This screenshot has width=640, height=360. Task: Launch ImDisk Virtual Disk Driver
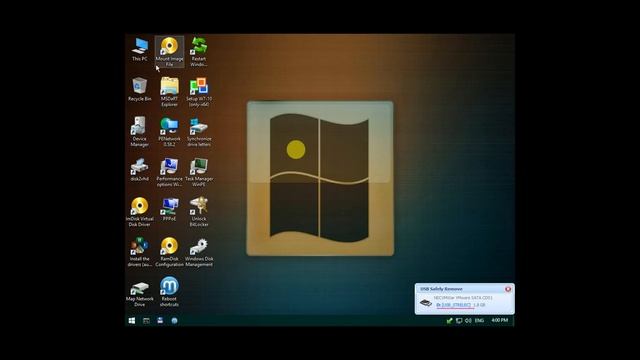tap(140, 211)
